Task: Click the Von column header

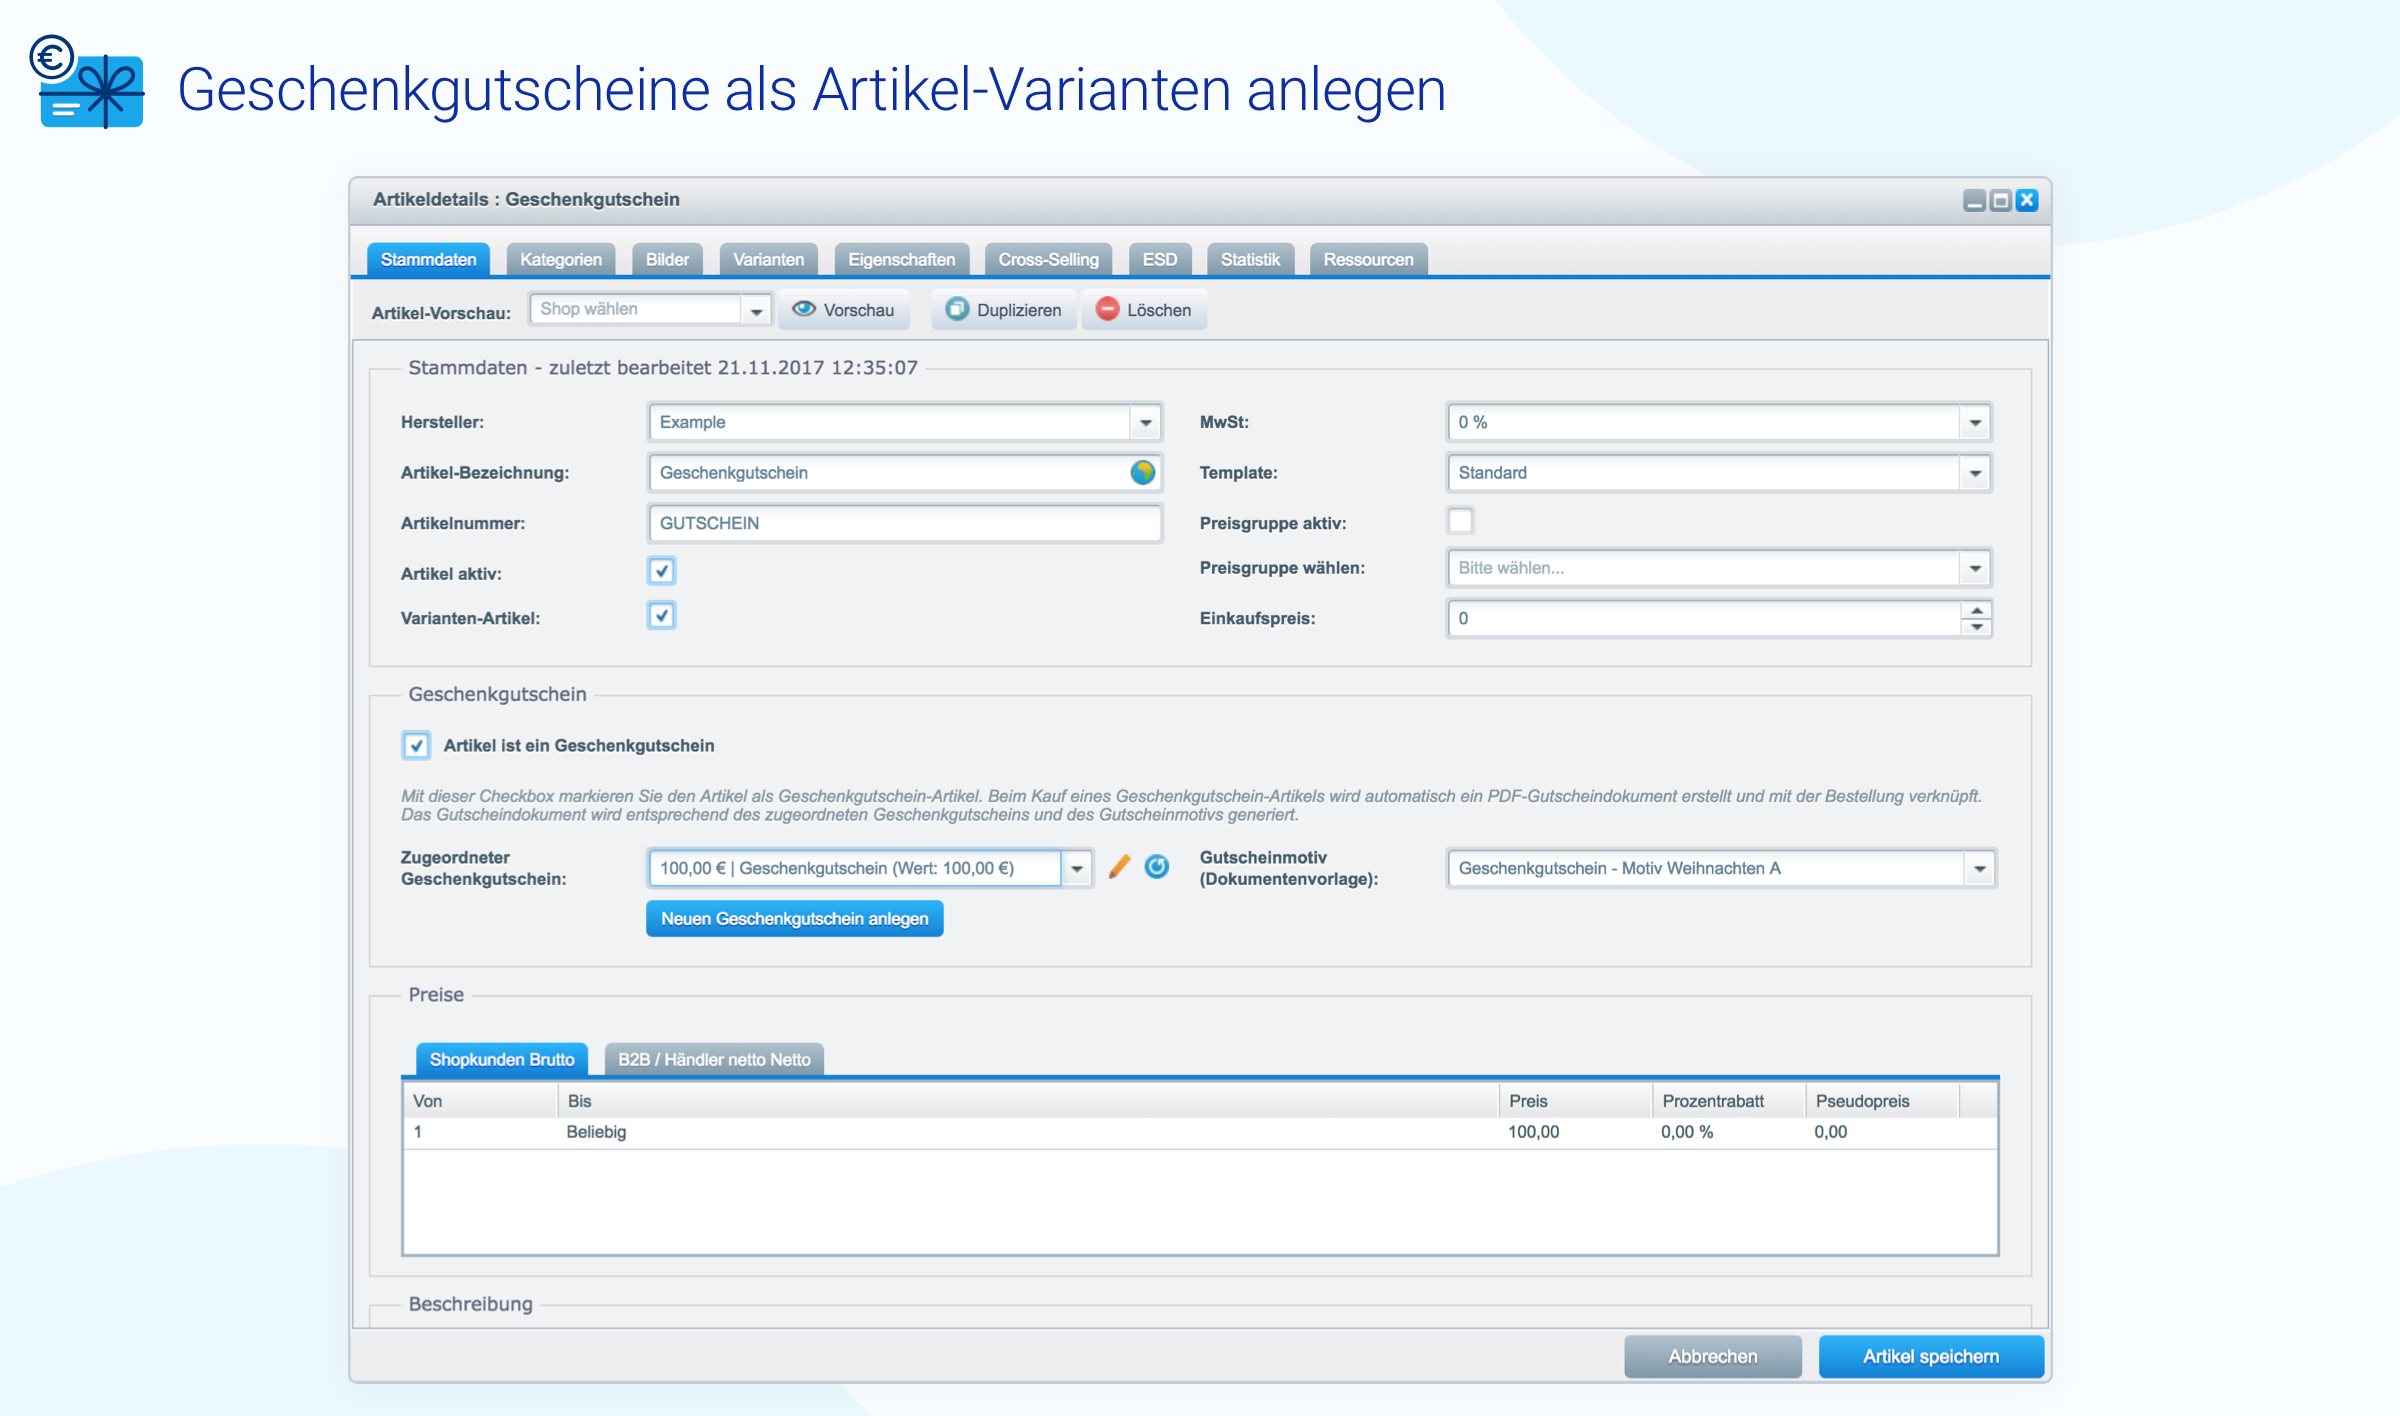Action: pyautogui.click(x=480, y=1101)
